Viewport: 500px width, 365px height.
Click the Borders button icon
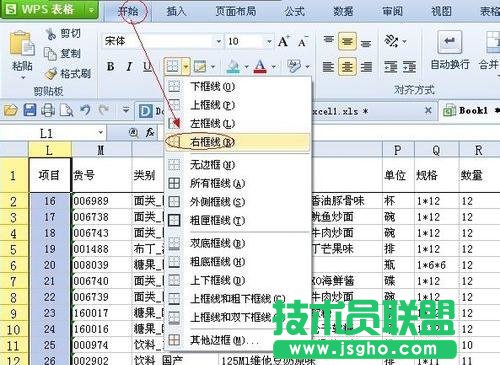[173, 67]
